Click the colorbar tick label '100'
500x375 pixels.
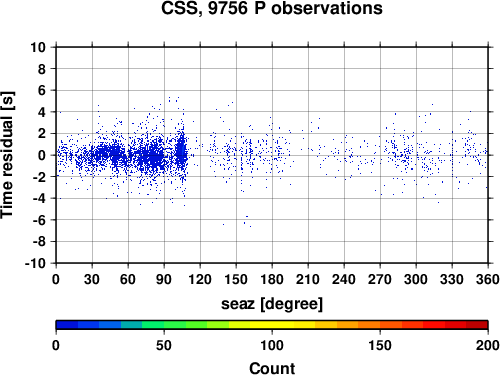click(x=272, y=345)
